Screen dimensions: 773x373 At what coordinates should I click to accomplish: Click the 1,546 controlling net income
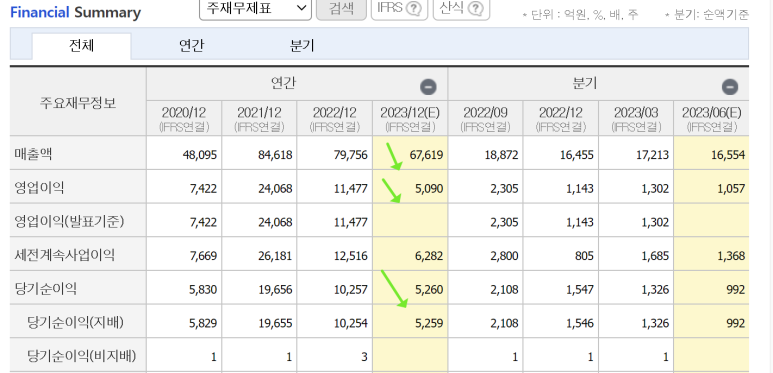(x=580, y=324)
